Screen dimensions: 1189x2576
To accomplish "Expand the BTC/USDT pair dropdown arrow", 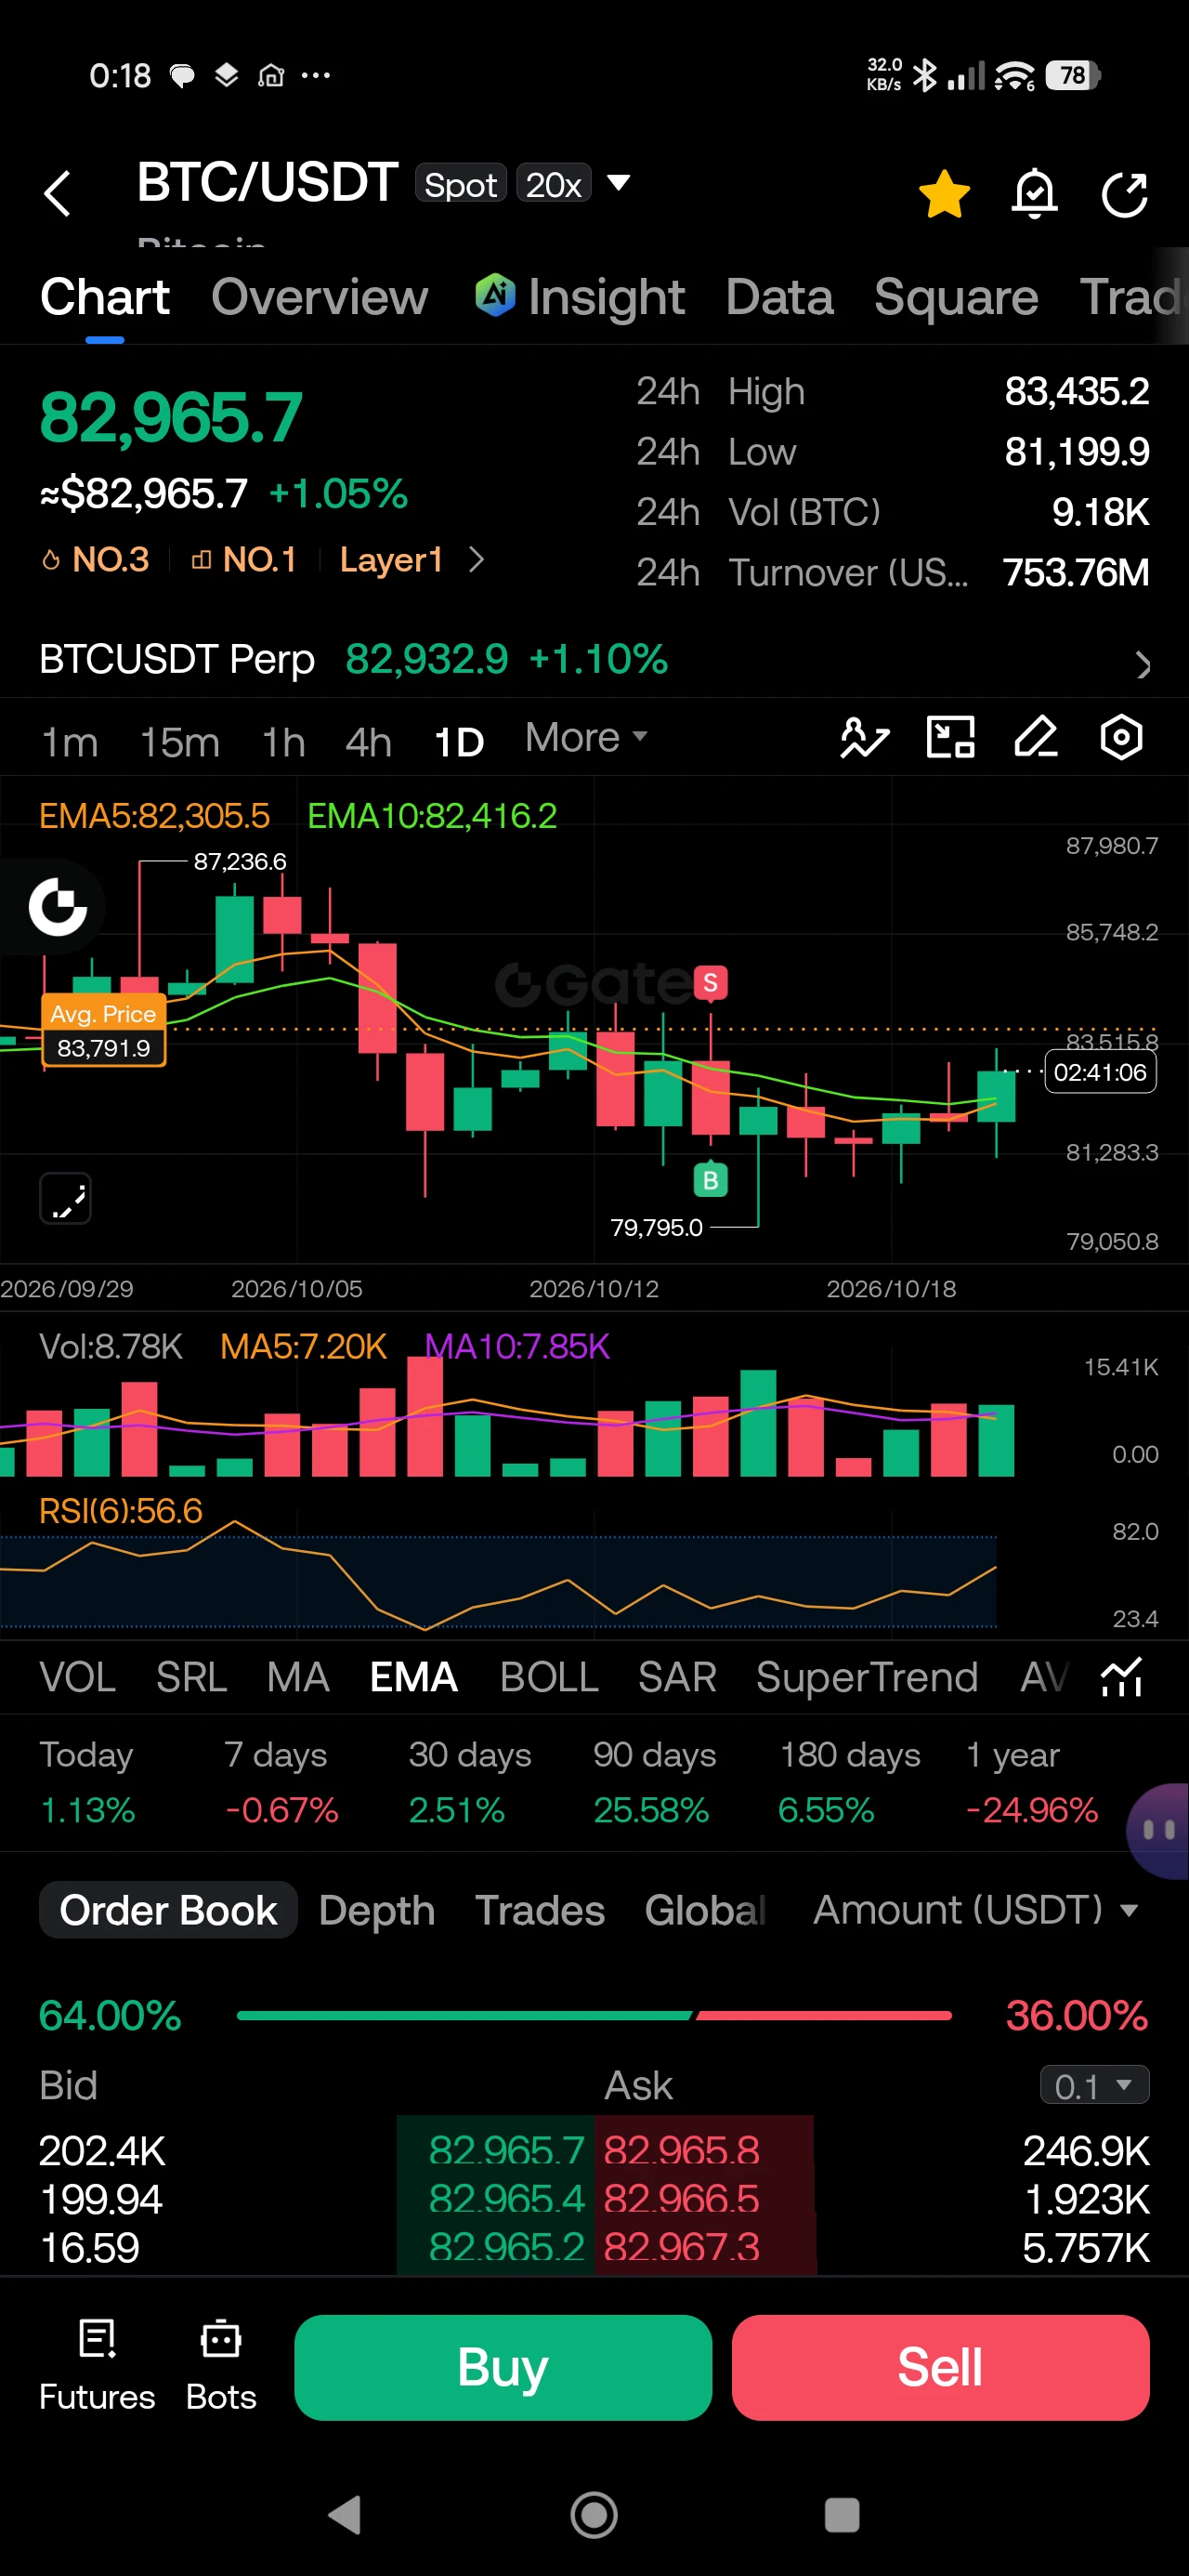I will point(619,183).
